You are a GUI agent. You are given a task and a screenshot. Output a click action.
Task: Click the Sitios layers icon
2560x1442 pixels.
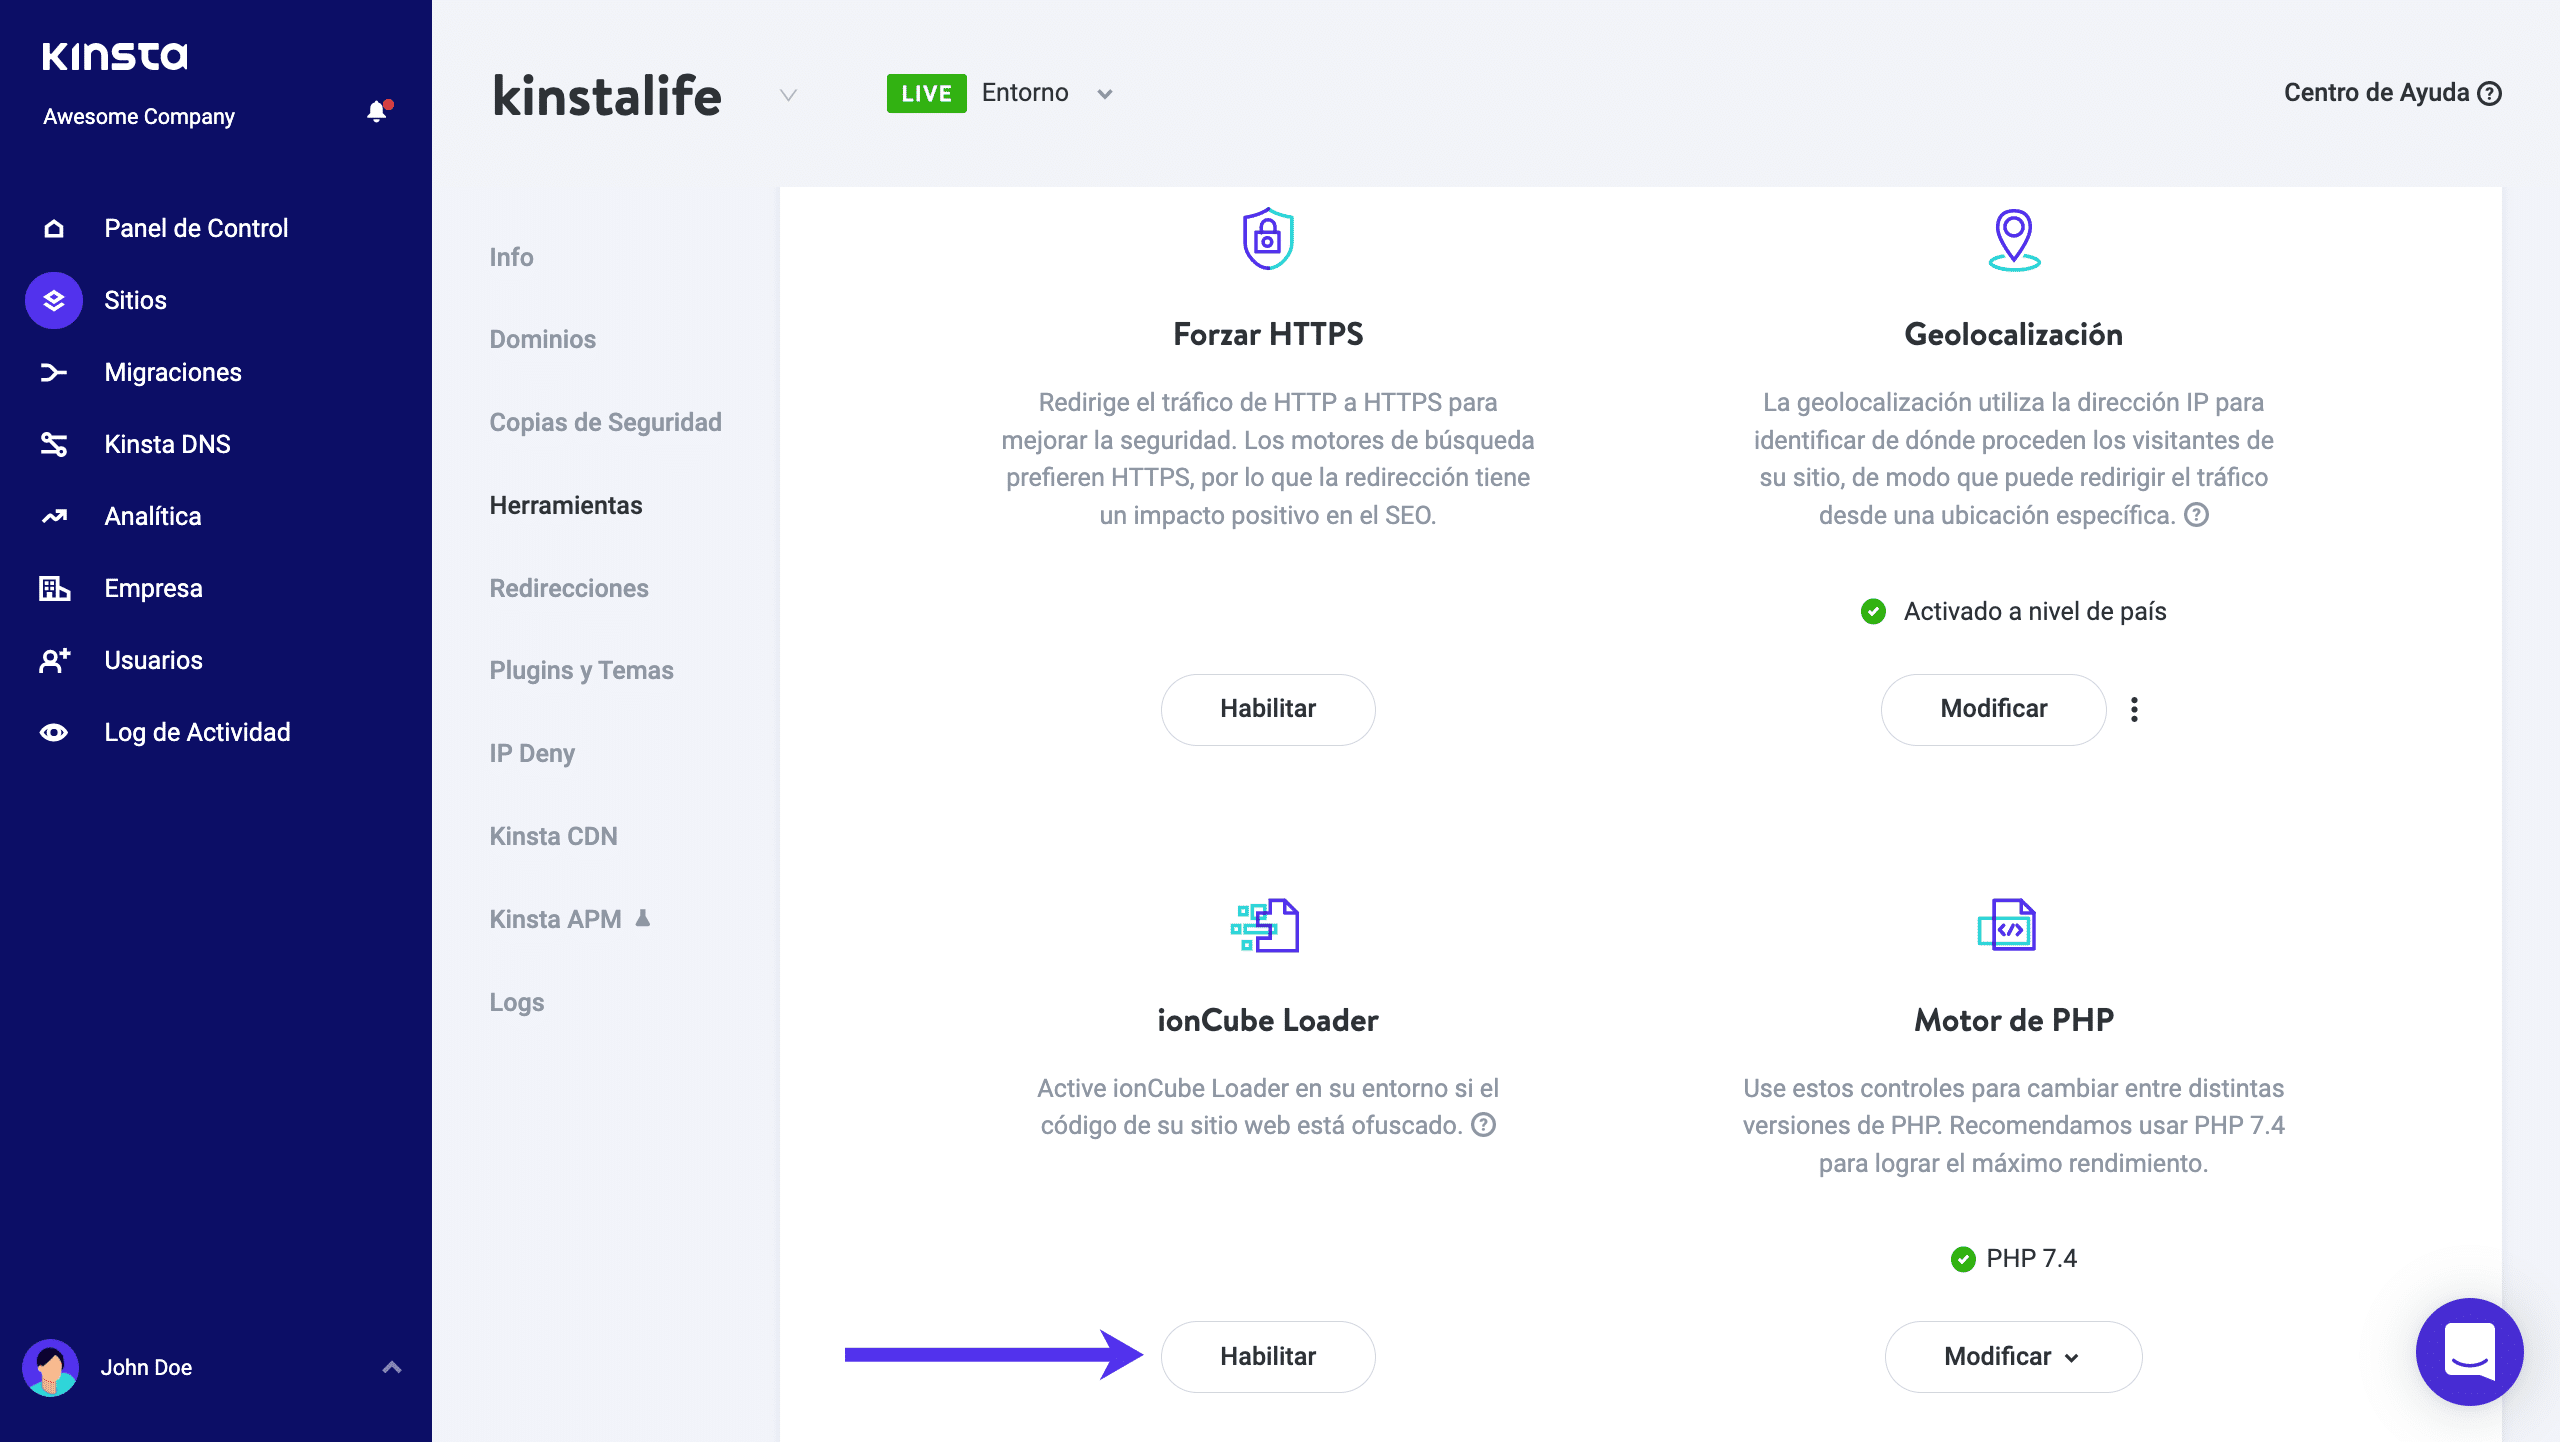(54, 300)
